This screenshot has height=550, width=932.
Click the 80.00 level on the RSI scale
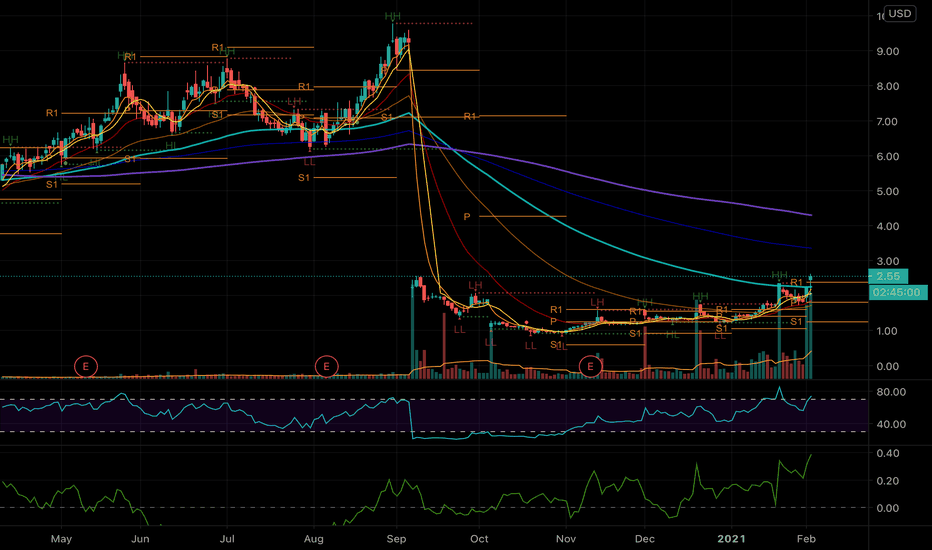tap(891, 392)
